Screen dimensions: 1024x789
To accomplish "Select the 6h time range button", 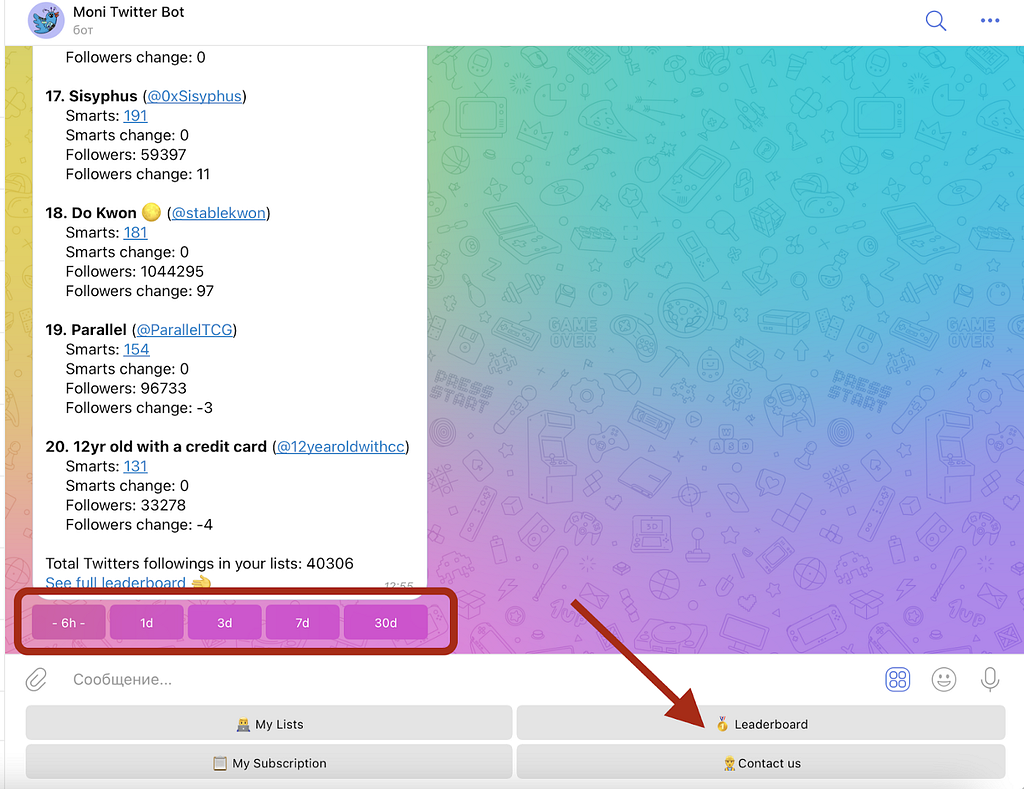I will tap(69, 622).
